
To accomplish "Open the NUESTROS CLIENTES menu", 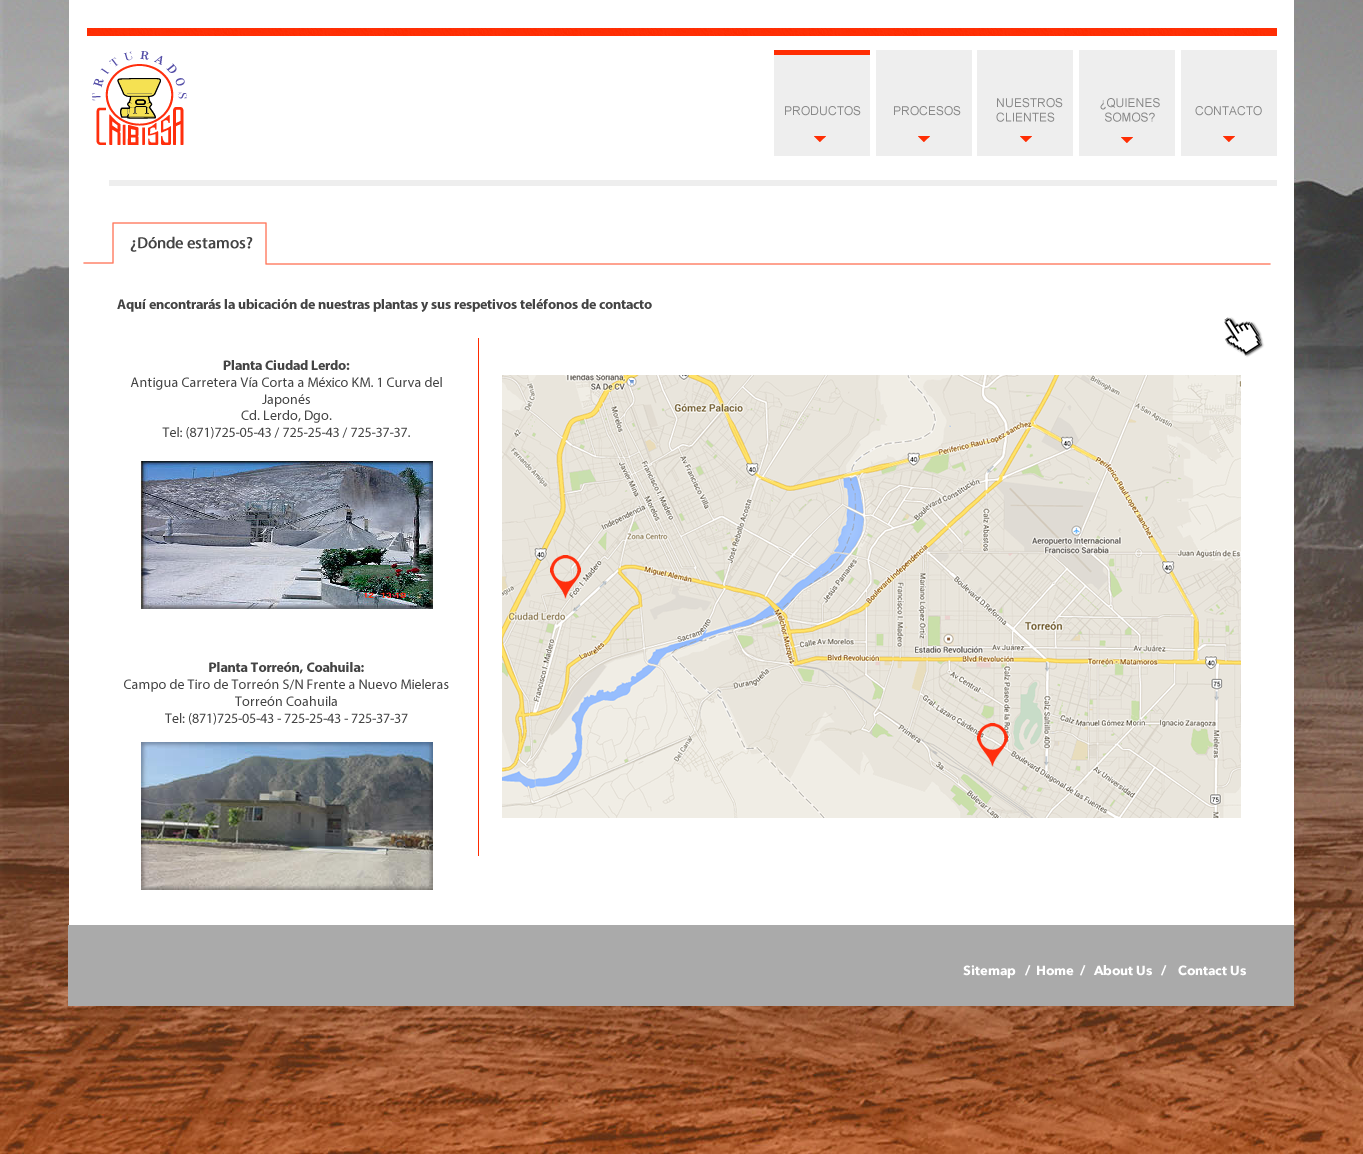I will pyautogui.click(x=1025, y=103).
